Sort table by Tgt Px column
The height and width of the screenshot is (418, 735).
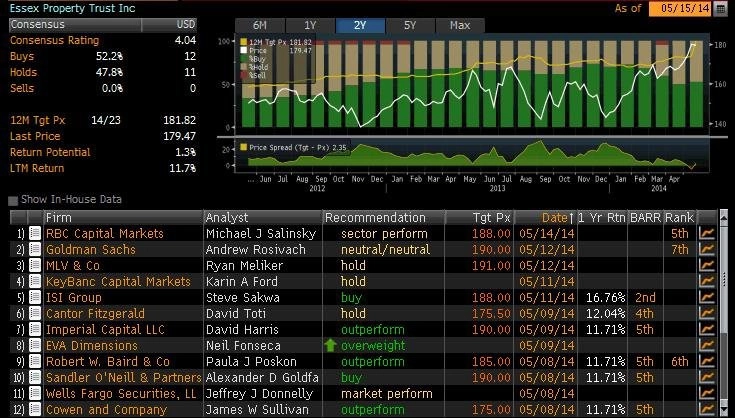[x=479, y=217]
